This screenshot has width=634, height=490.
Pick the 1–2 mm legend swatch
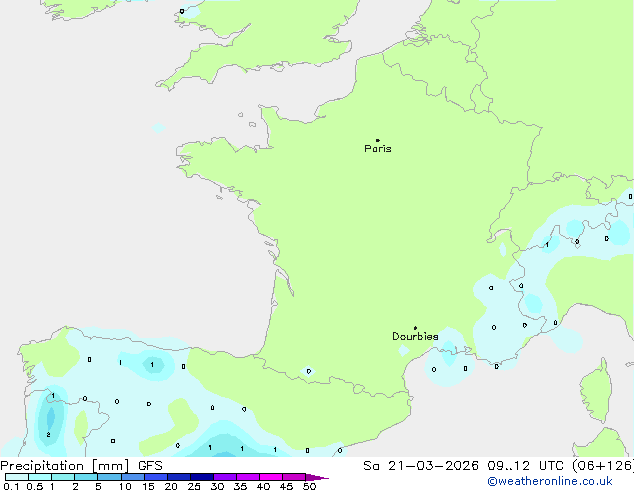63,477
